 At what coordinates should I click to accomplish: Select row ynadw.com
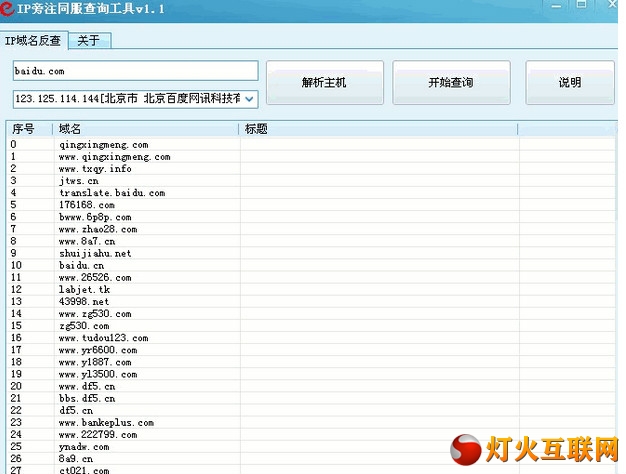311,446
